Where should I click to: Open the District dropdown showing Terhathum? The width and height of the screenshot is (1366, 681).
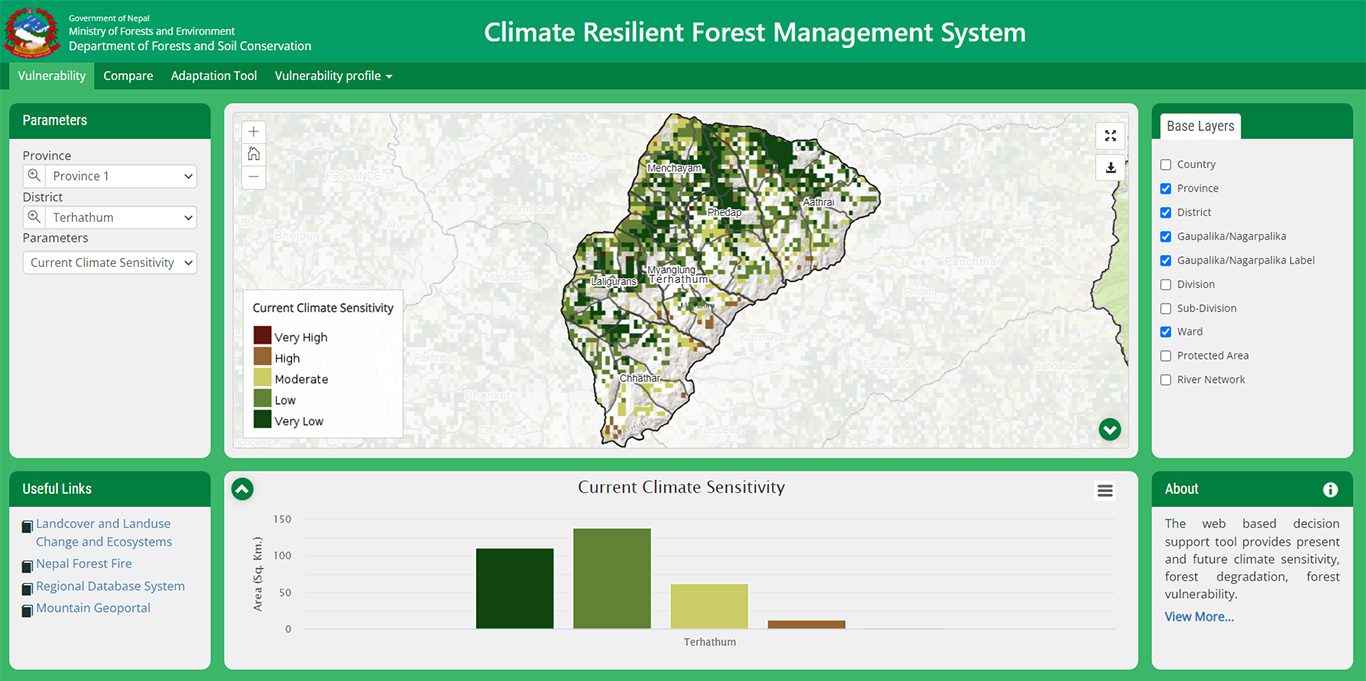point(121,217)
